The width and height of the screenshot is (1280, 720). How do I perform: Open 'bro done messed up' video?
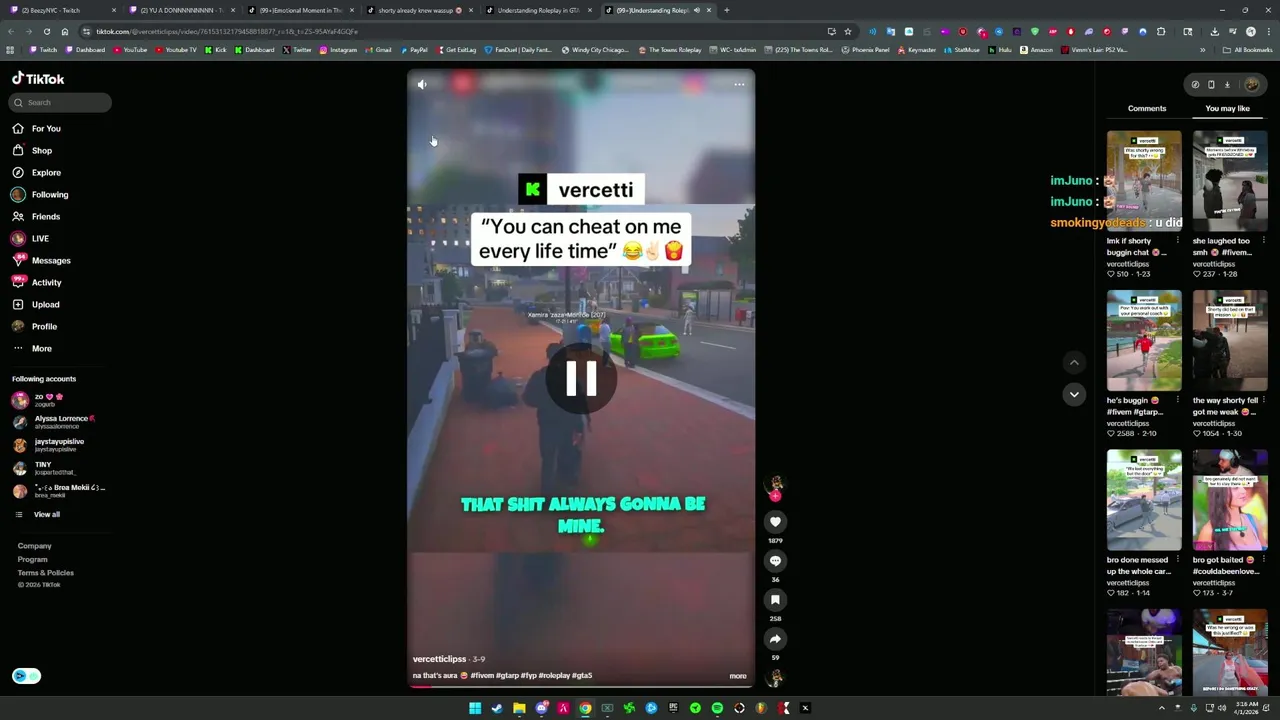1144,500
